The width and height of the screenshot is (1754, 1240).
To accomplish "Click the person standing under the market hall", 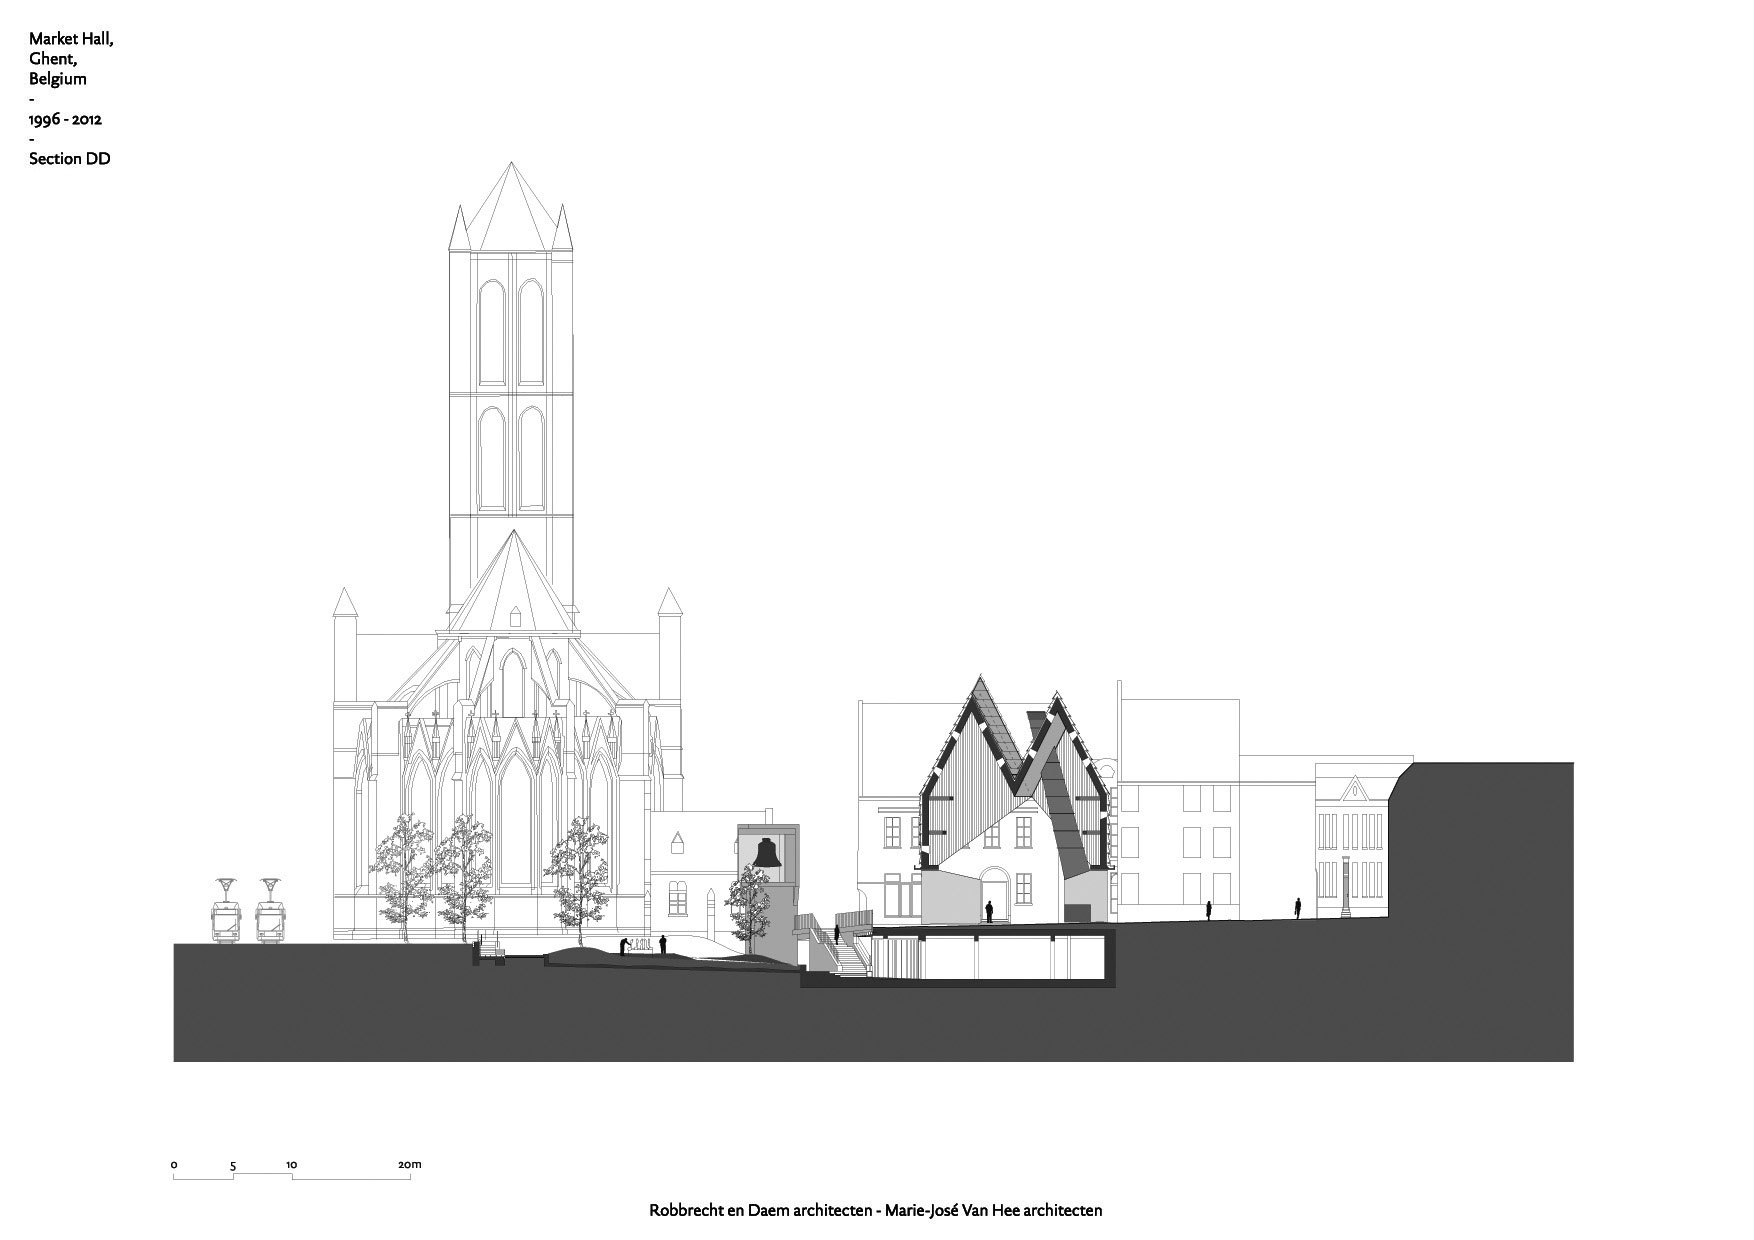I will (x=989, y=911).
